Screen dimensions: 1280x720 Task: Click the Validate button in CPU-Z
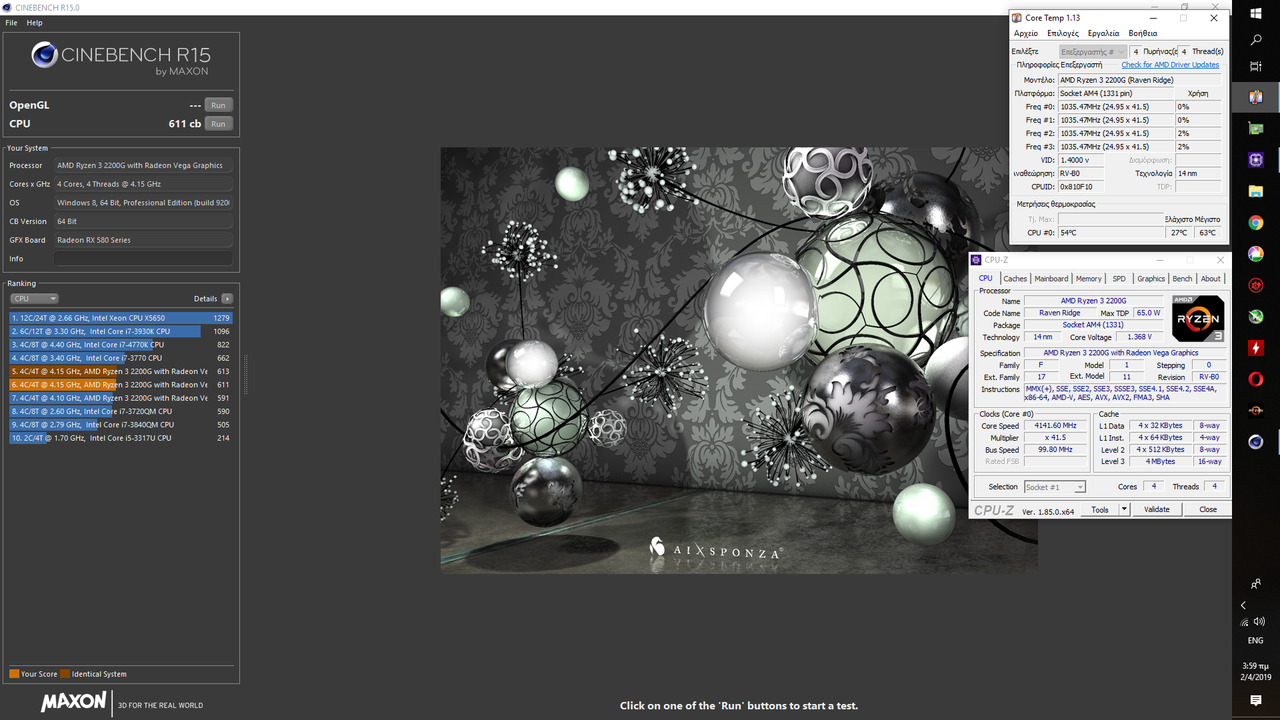pos(1156,509)
